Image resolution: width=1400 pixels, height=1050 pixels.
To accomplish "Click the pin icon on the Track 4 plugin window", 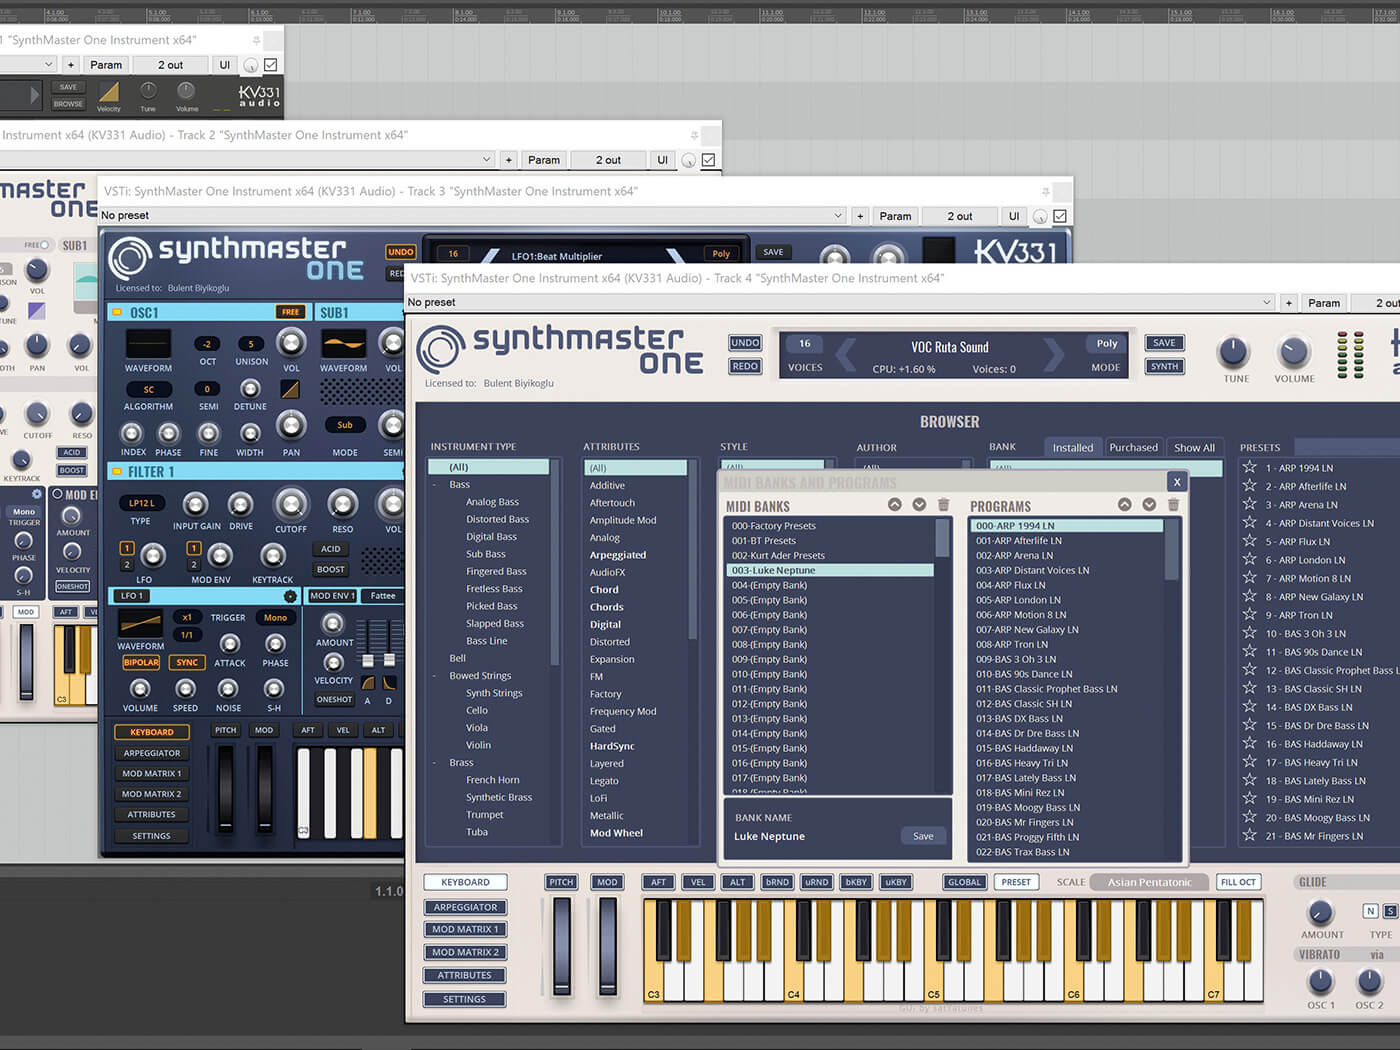I will click(x=1394, y=278).
